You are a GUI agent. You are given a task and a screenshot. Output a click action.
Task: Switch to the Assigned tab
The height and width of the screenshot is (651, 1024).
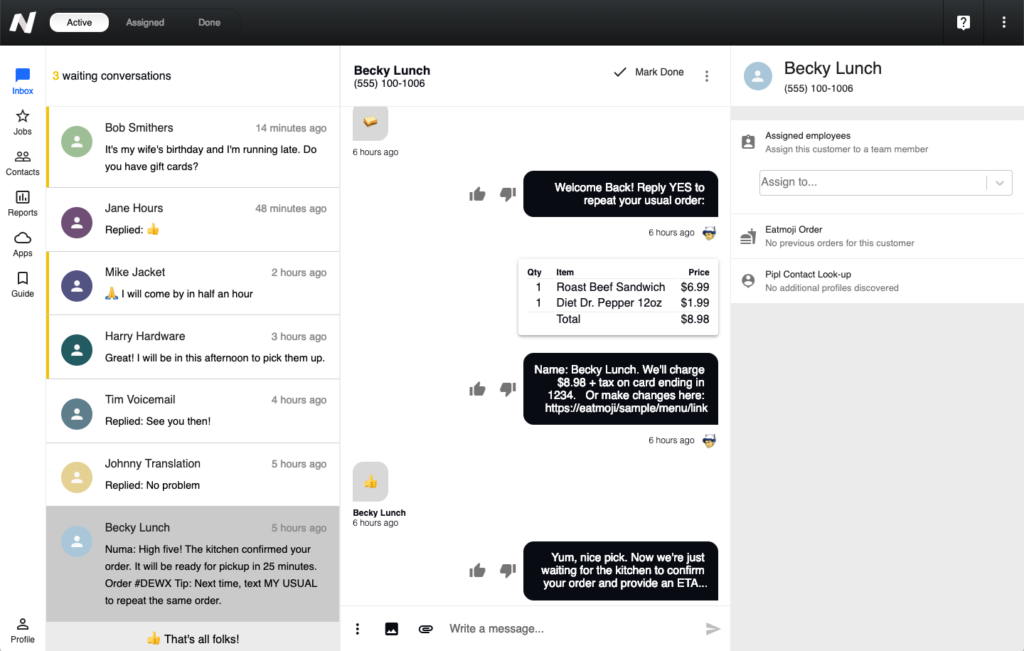[146, 21]
